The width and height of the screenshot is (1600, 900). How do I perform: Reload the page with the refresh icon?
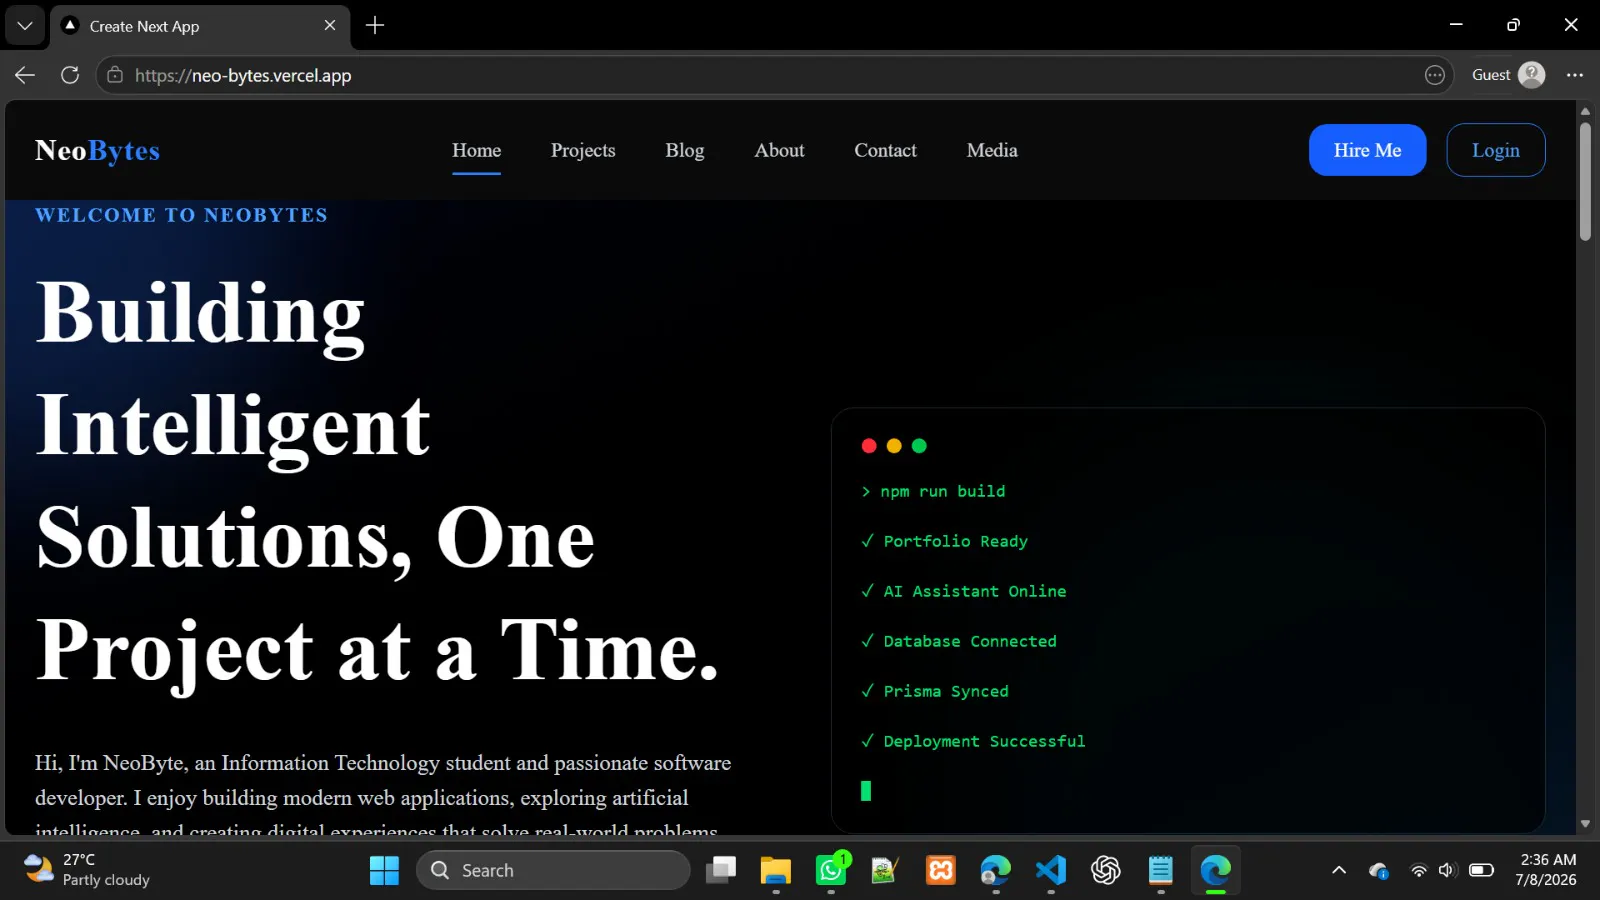point(70,75)
